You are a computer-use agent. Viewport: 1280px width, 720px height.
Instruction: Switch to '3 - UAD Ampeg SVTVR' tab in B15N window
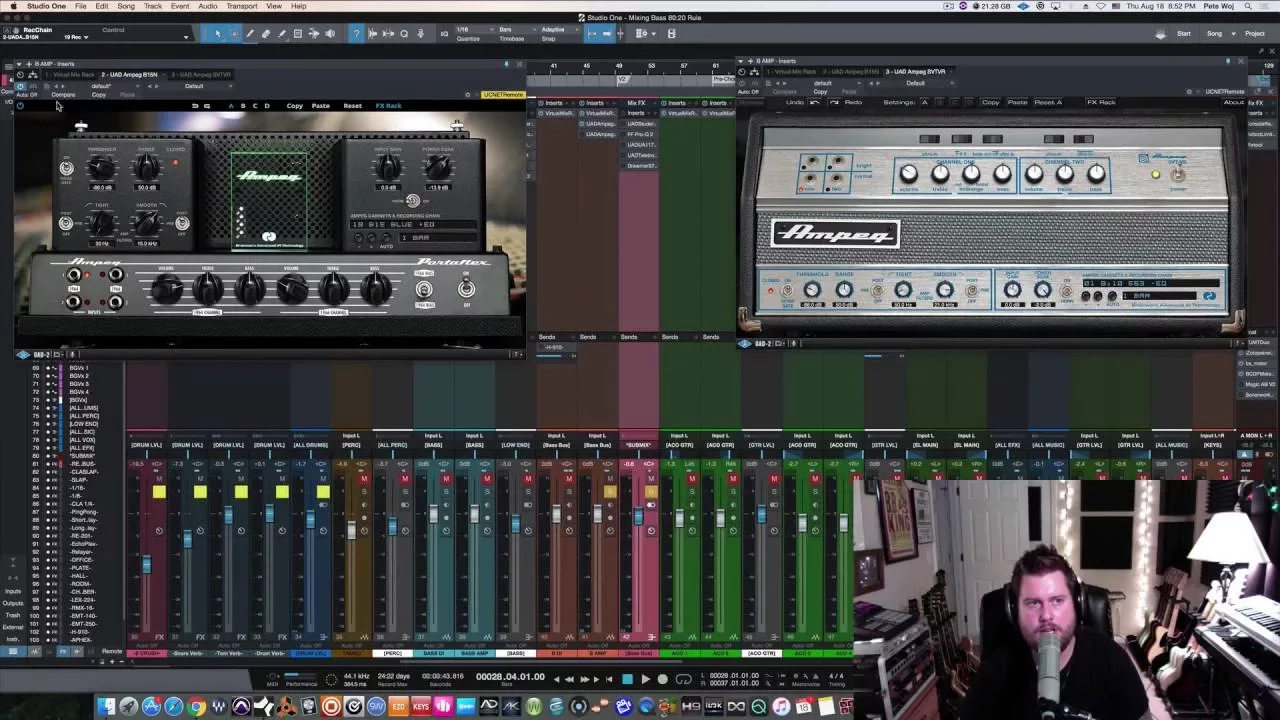[x=201, y=74]
